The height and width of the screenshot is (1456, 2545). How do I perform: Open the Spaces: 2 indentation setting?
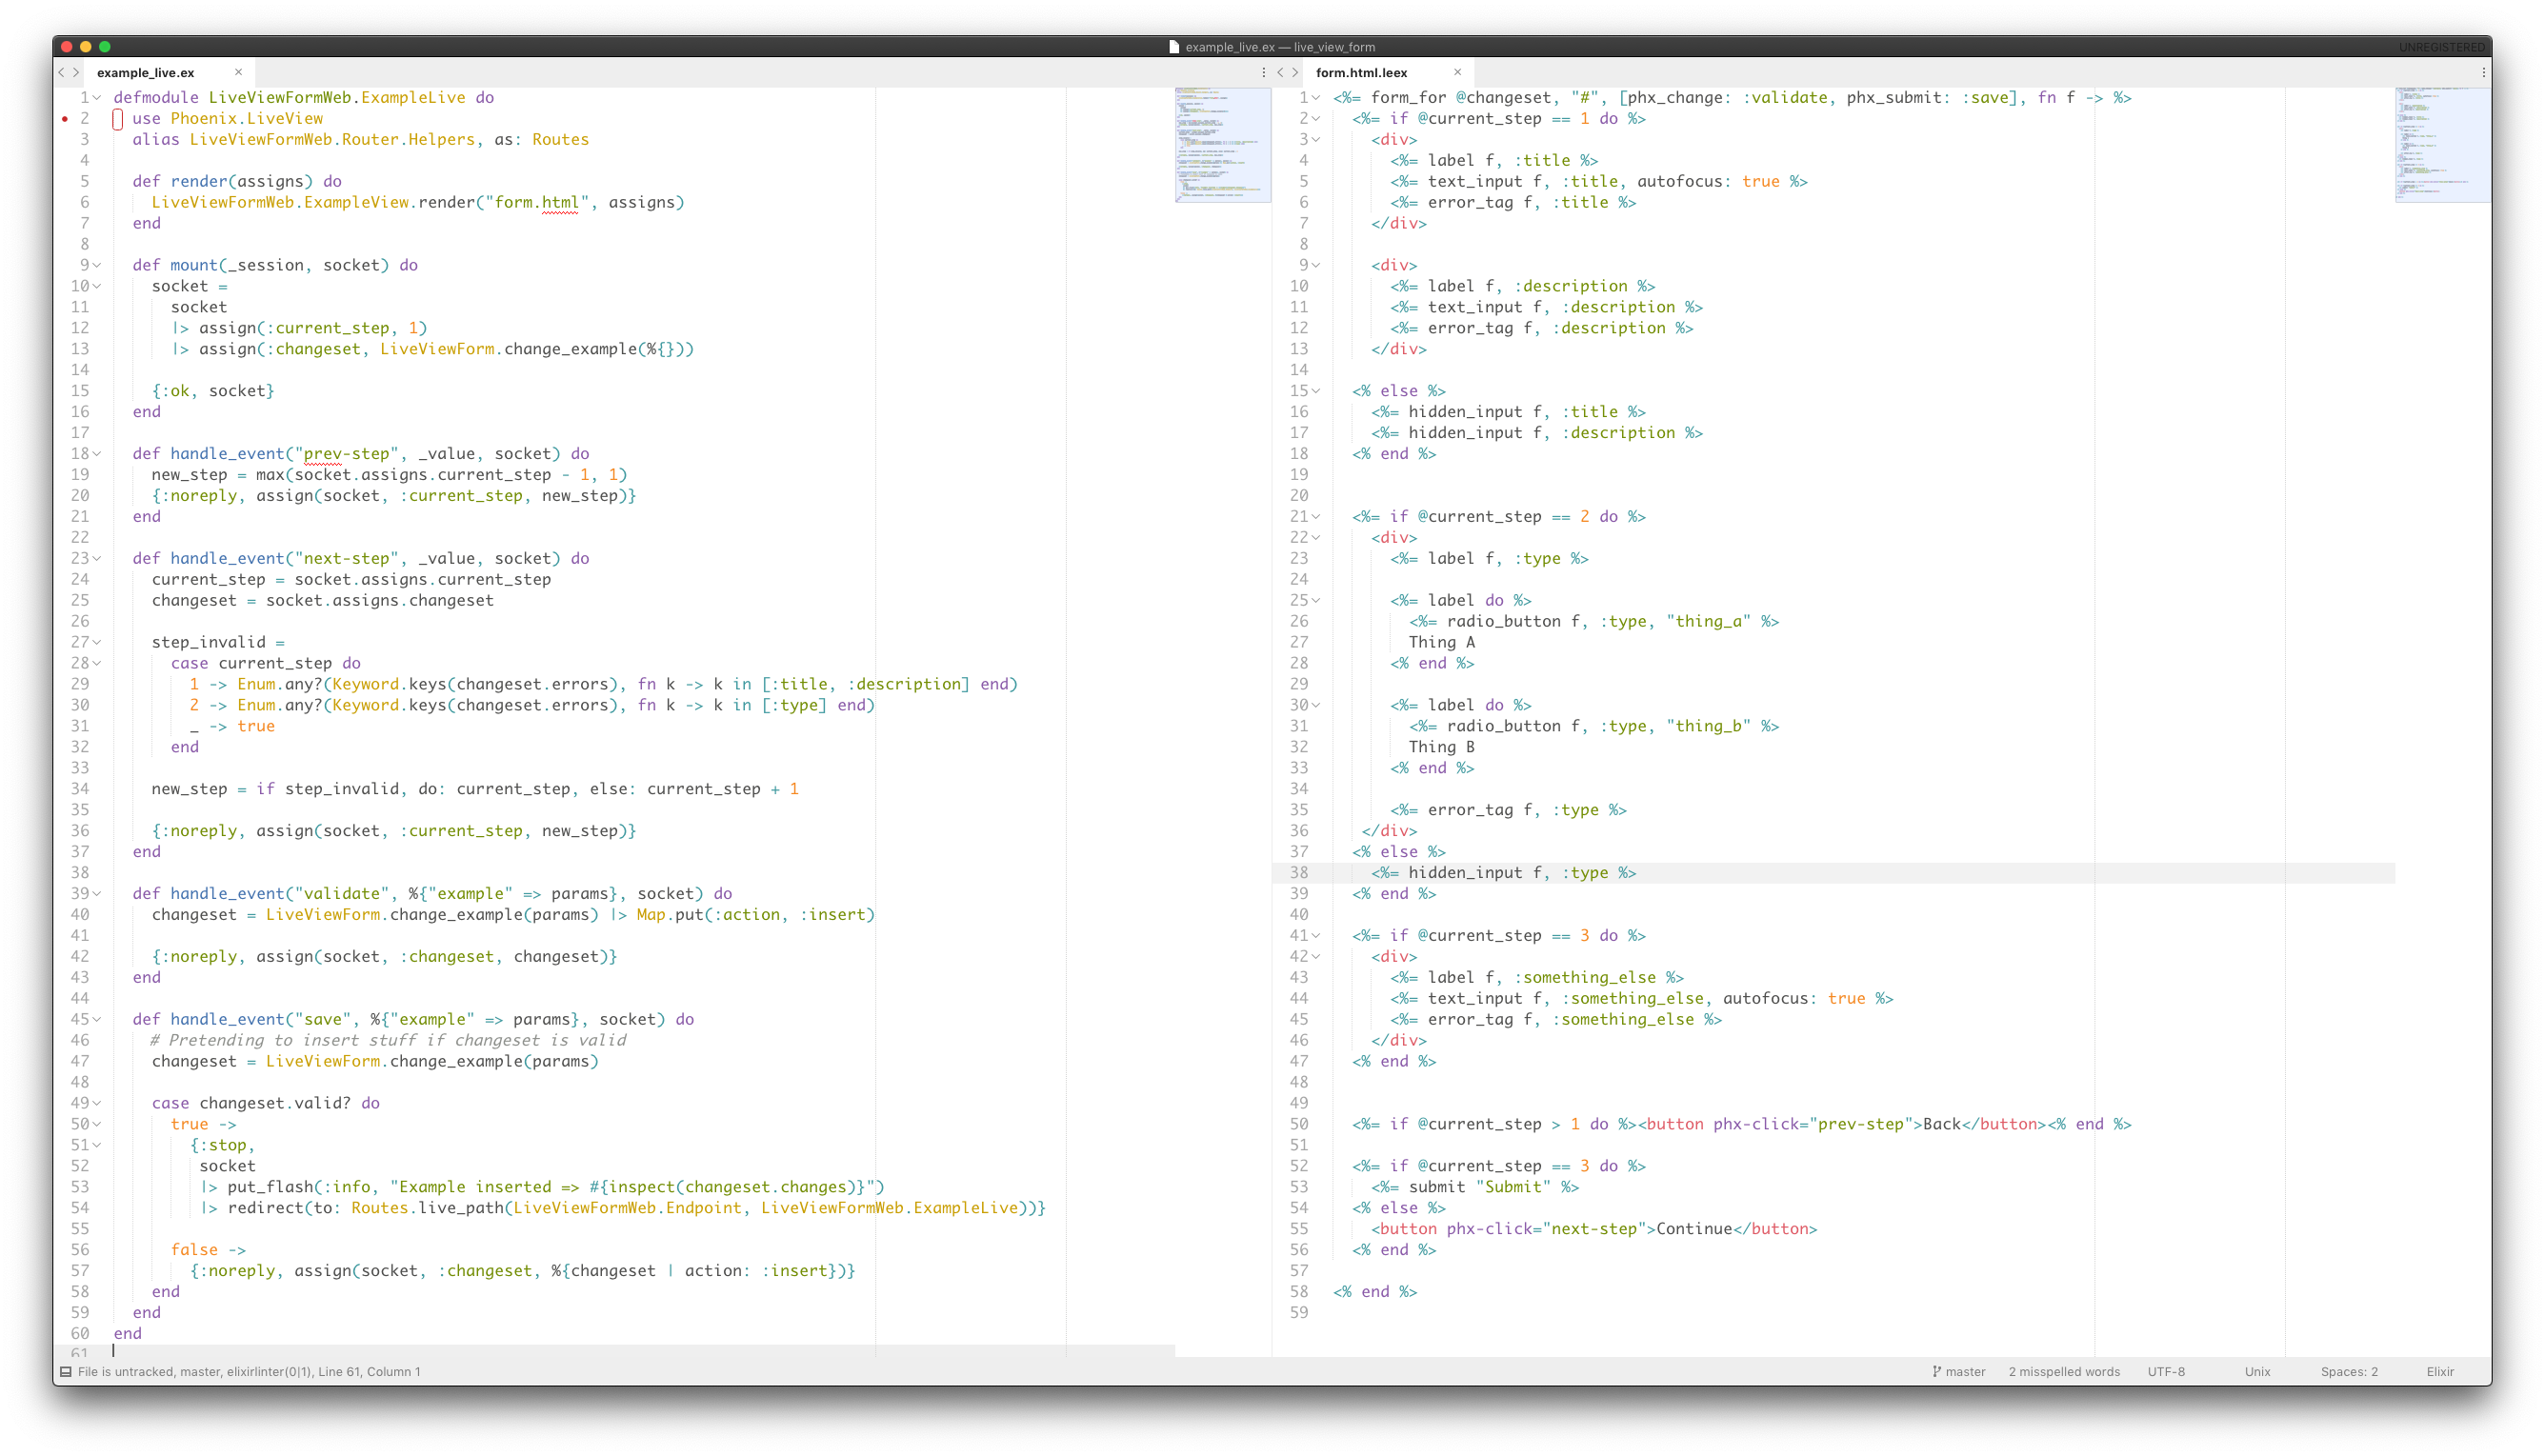pyautogui.click(x=2349, y=1371)
